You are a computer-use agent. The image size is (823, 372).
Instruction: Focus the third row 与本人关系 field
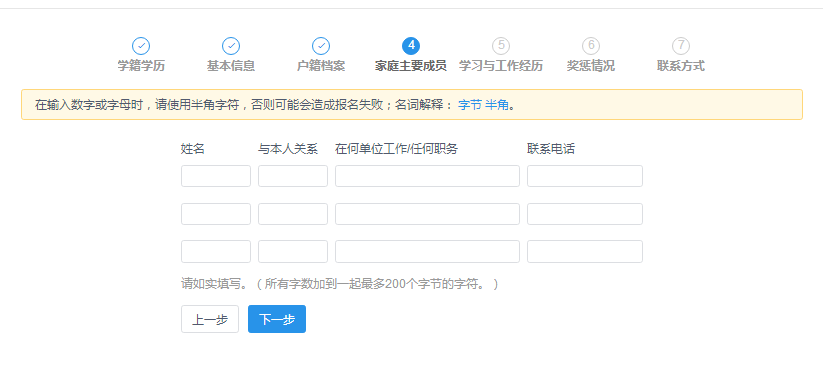[293, 251]
